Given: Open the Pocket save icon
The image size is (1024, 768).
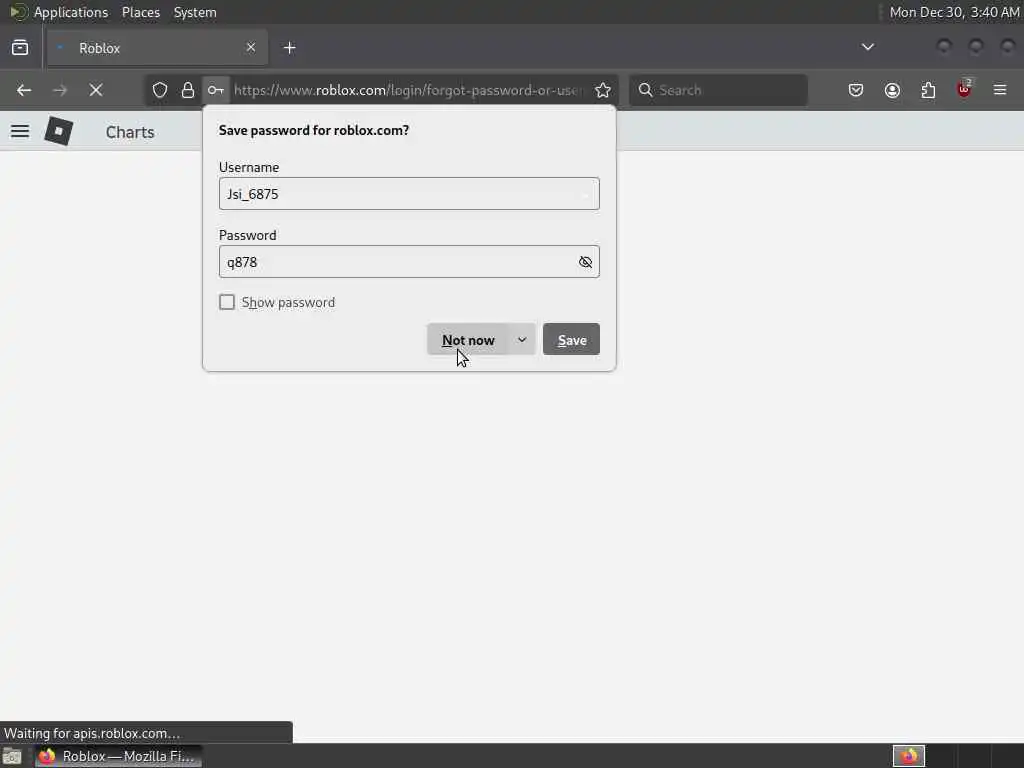Looking at the screenshot, I should pos(856,90).
